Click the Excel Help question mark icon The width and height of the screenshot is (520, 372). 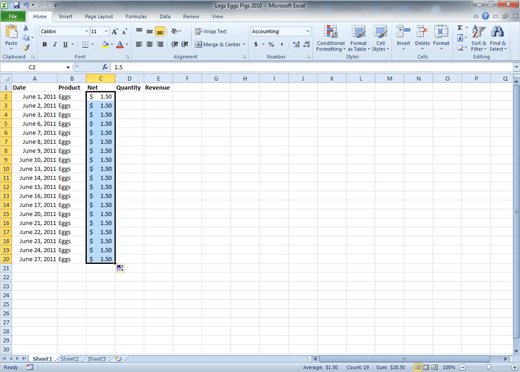tap(485, 16)
